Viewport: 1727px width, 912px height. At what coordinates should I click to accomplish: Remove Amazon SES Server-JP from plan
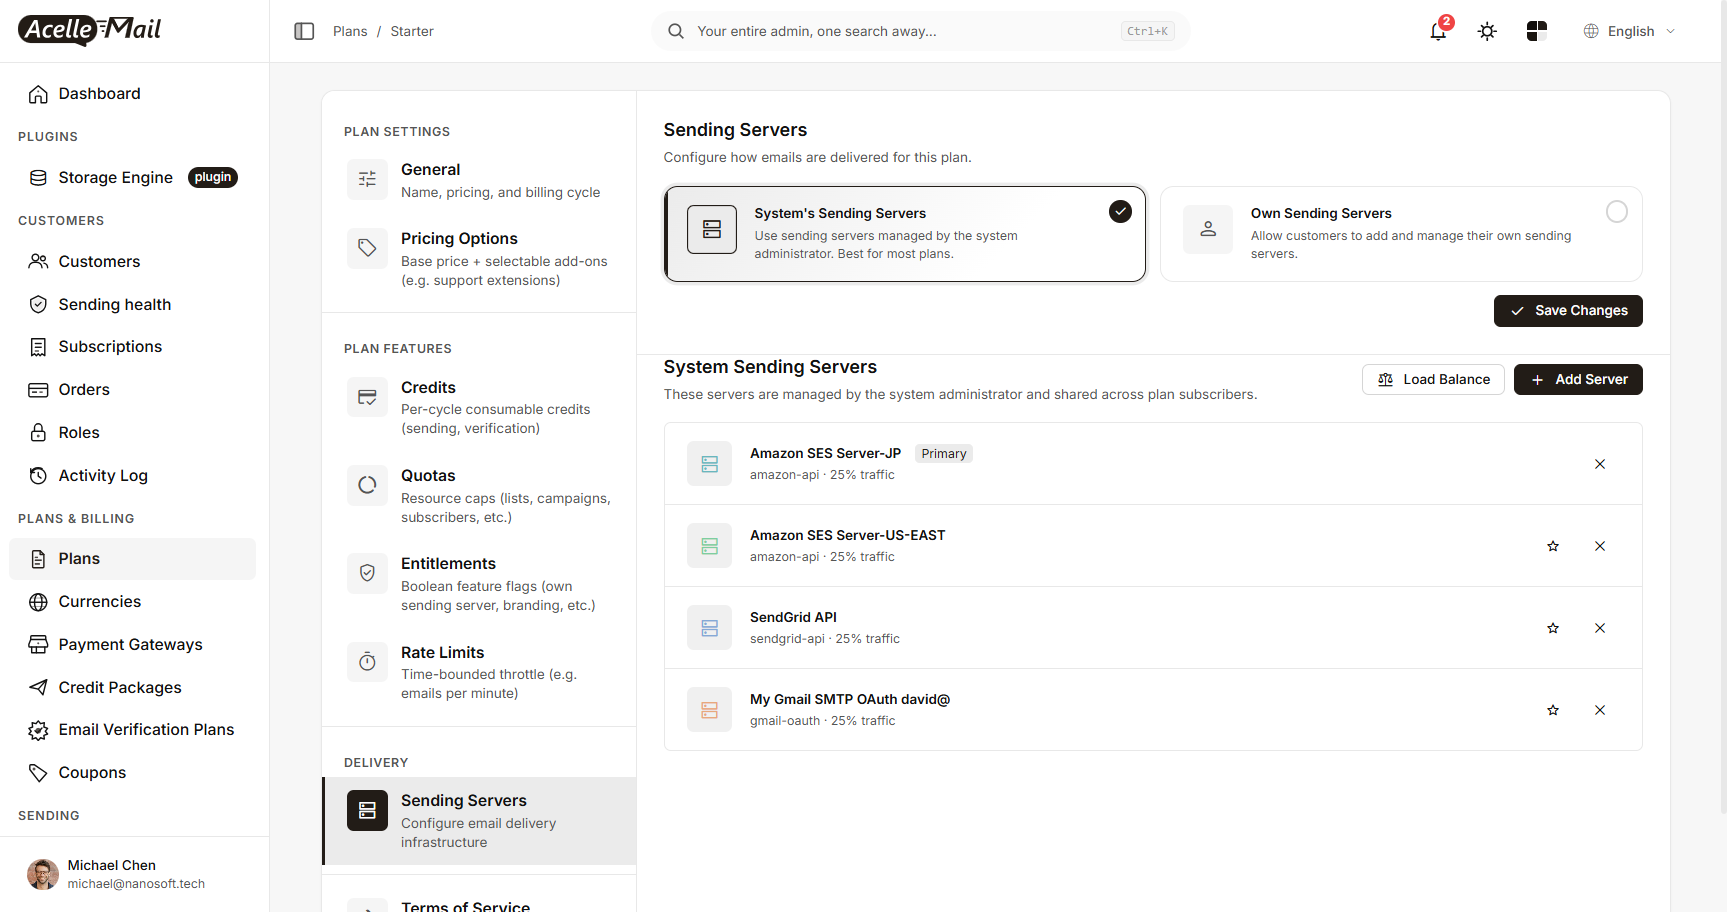click(x=1600, y=464)
